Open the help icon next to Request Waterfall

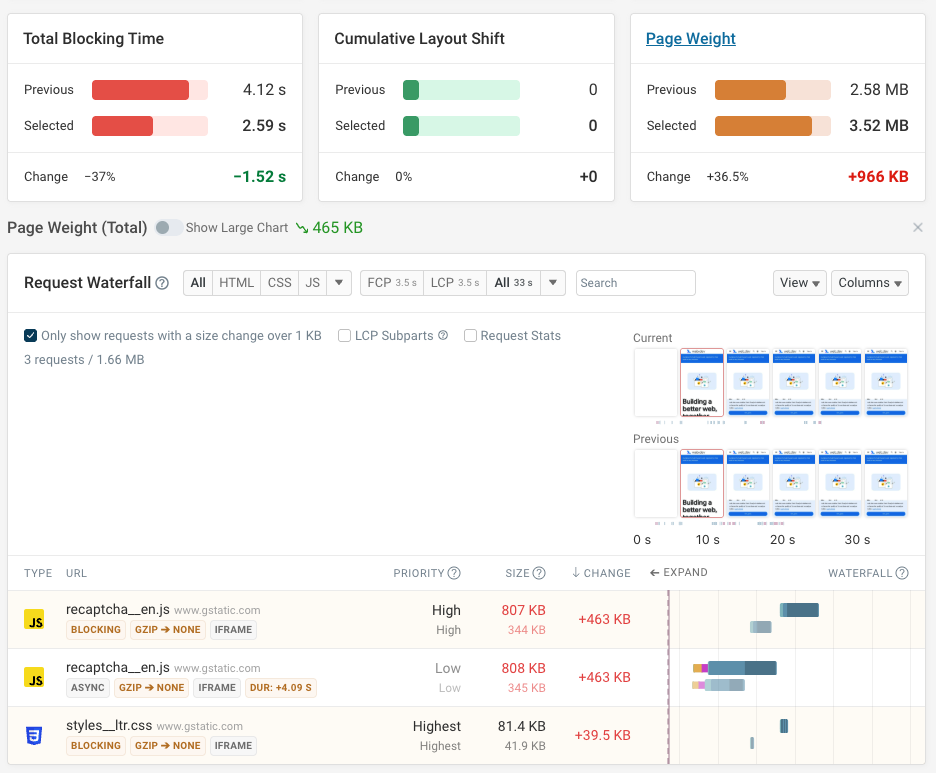(x=162, y=283)
